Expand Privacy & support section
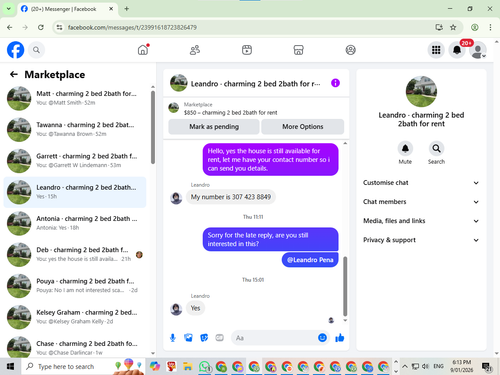Image resolution: width=500 pixels, height=375 pixels. click(x=421, y=240)
